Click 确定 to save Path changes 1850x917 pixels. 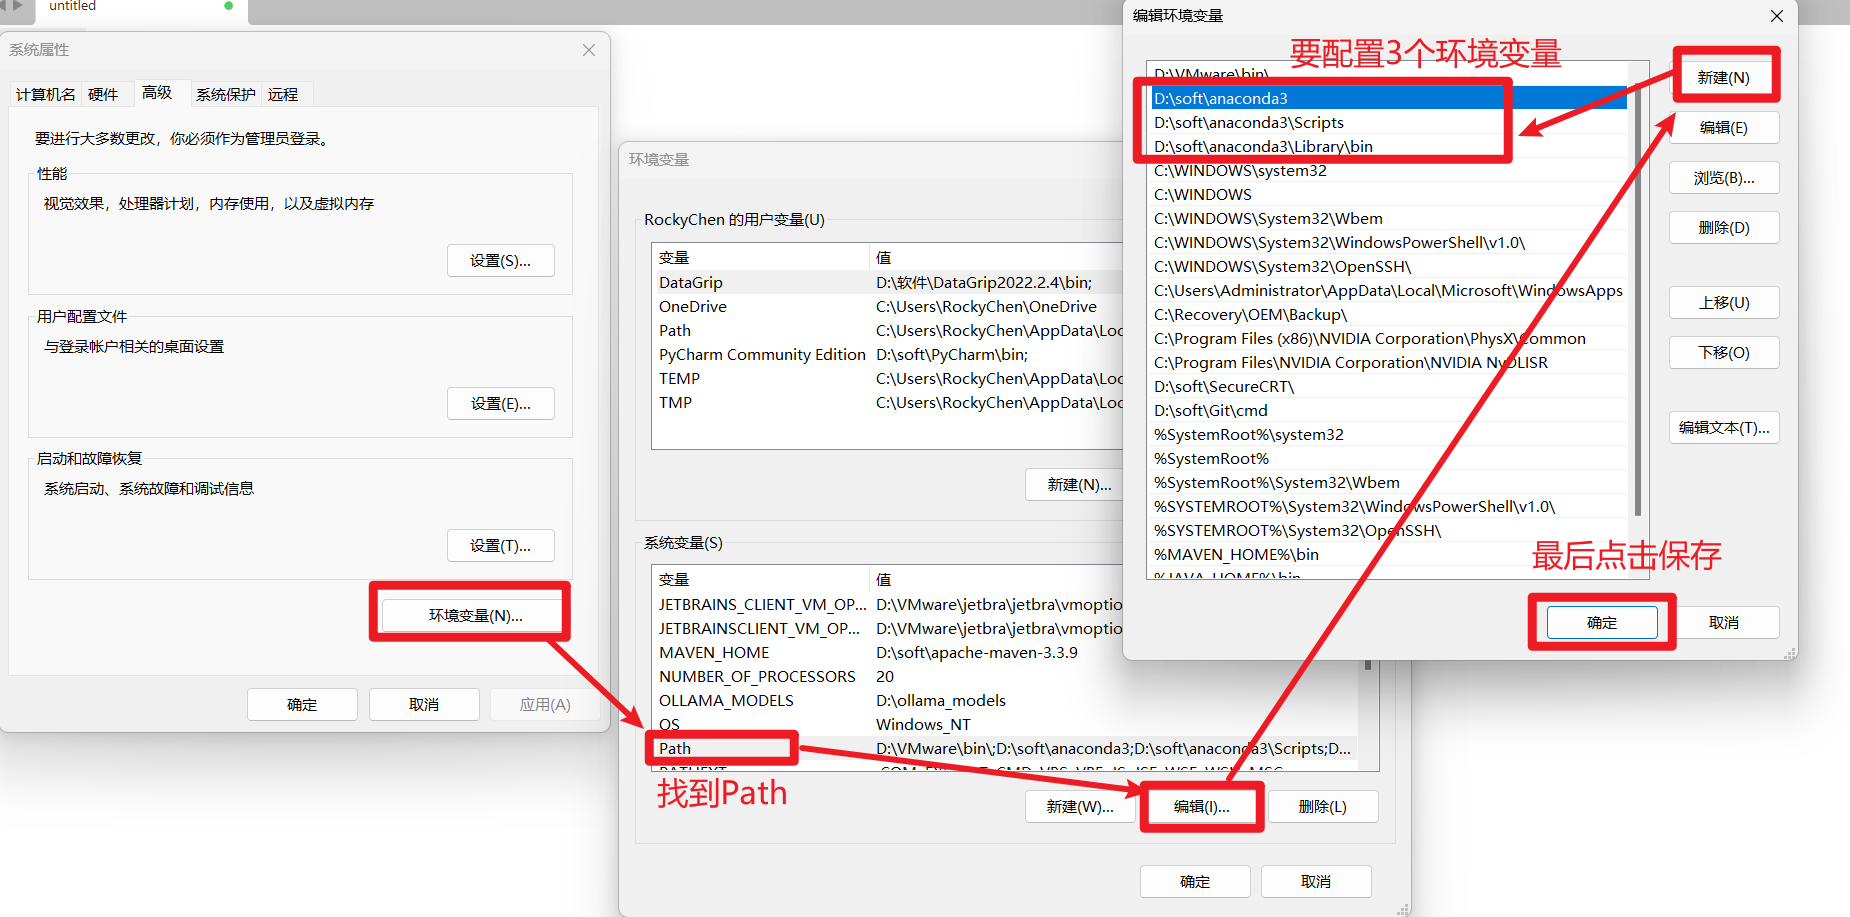[1600, 622]
